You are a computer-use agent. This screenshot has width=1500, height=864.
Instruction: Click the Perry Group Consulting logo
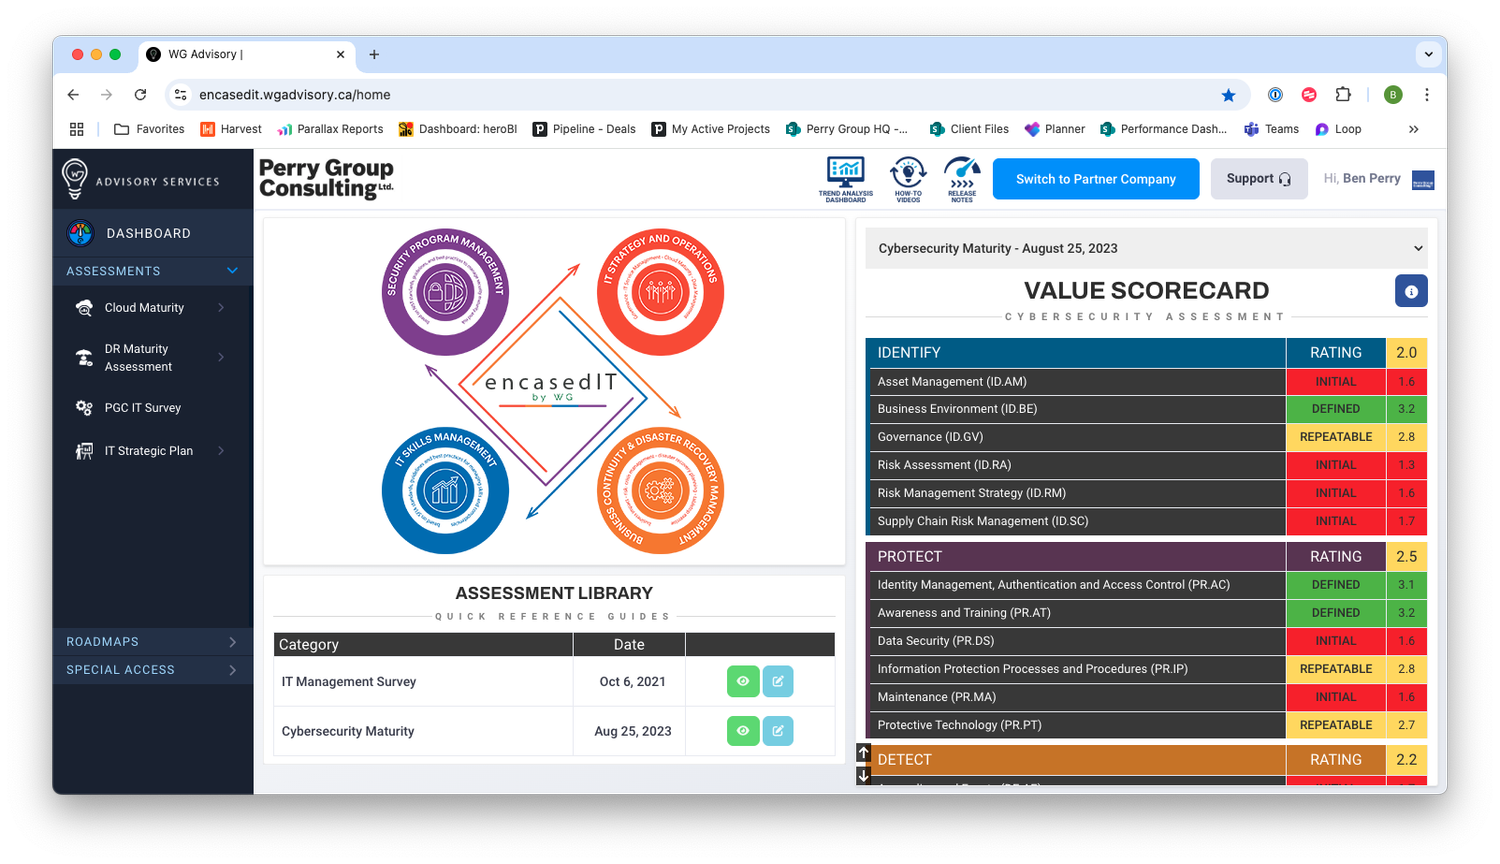coord(326,178)
